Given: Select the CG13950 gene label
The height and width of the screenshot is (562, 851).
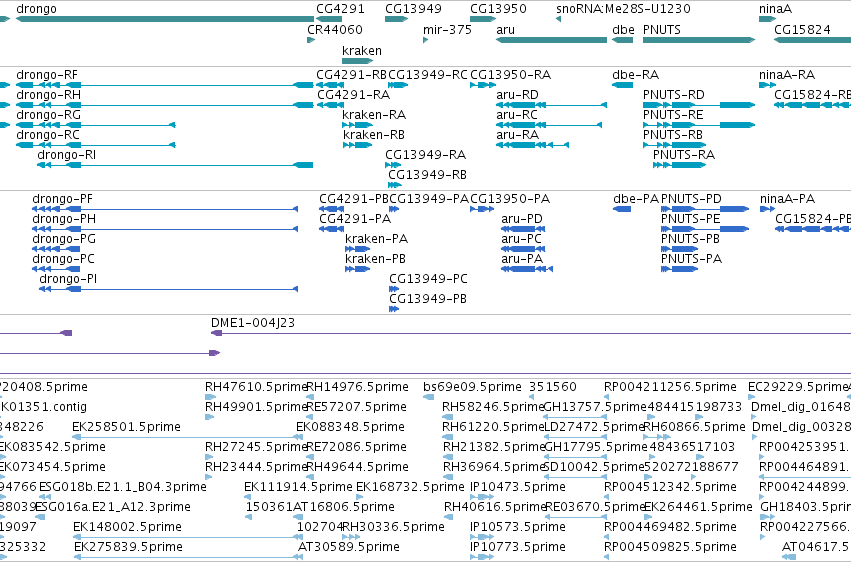Looking at the screenshot, I should click(498, 9).
